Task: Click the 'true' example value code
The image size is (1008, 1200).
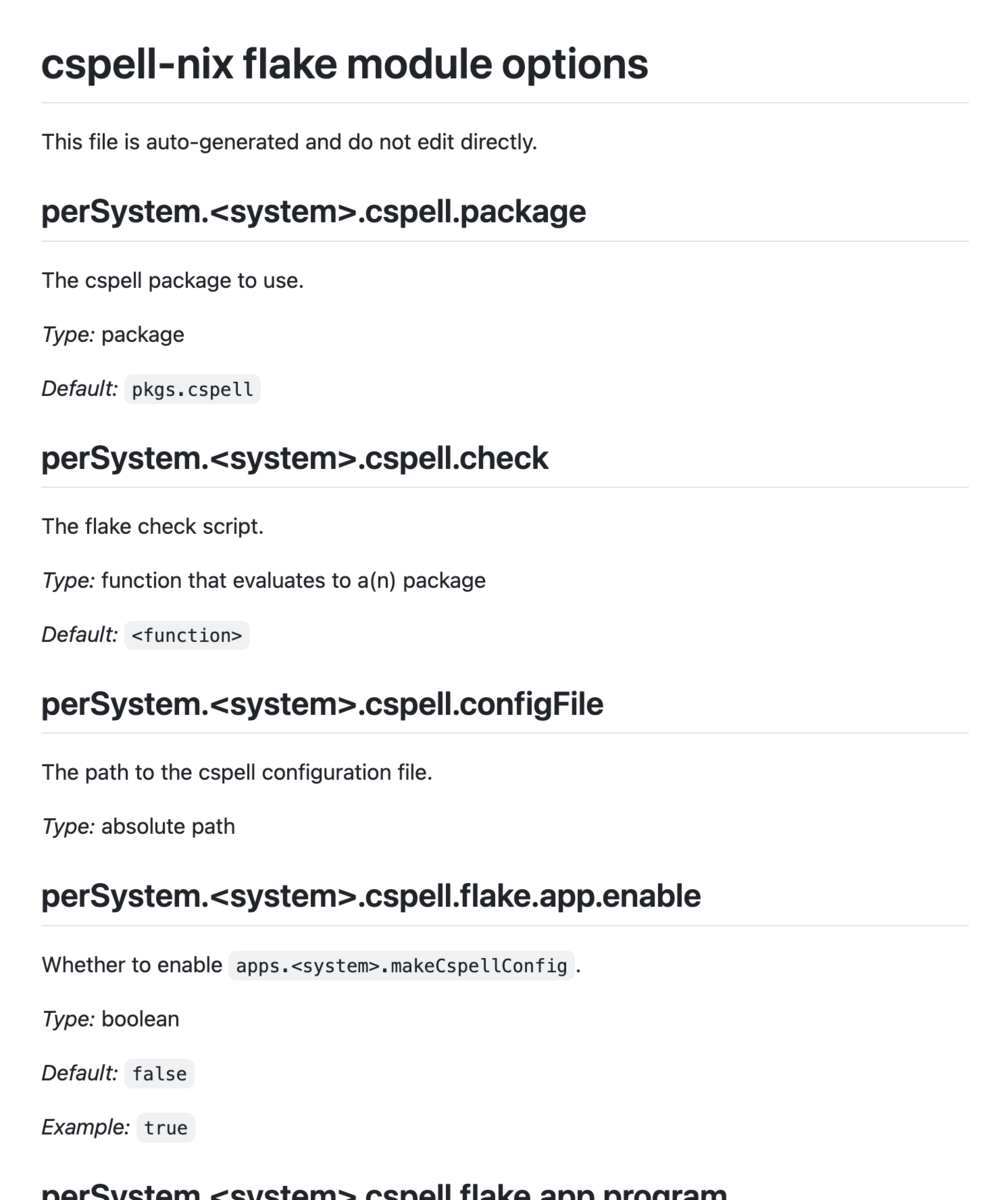Action: click(x=166, y=1128)
